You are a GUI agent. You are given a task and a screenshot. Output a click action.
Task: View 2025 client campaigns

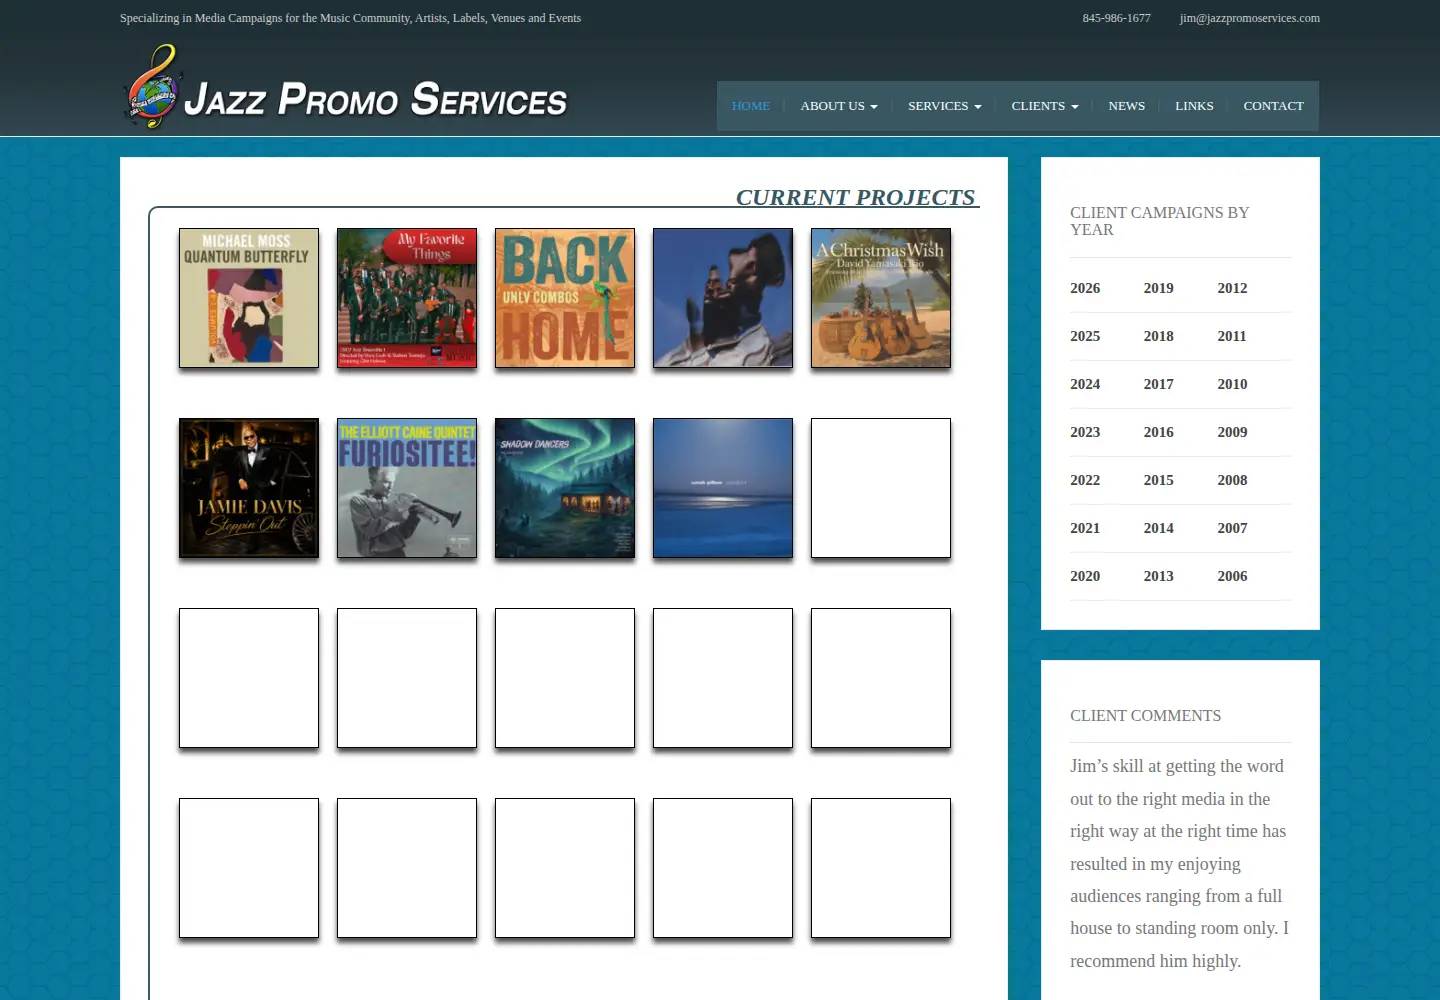[1085, 336]
